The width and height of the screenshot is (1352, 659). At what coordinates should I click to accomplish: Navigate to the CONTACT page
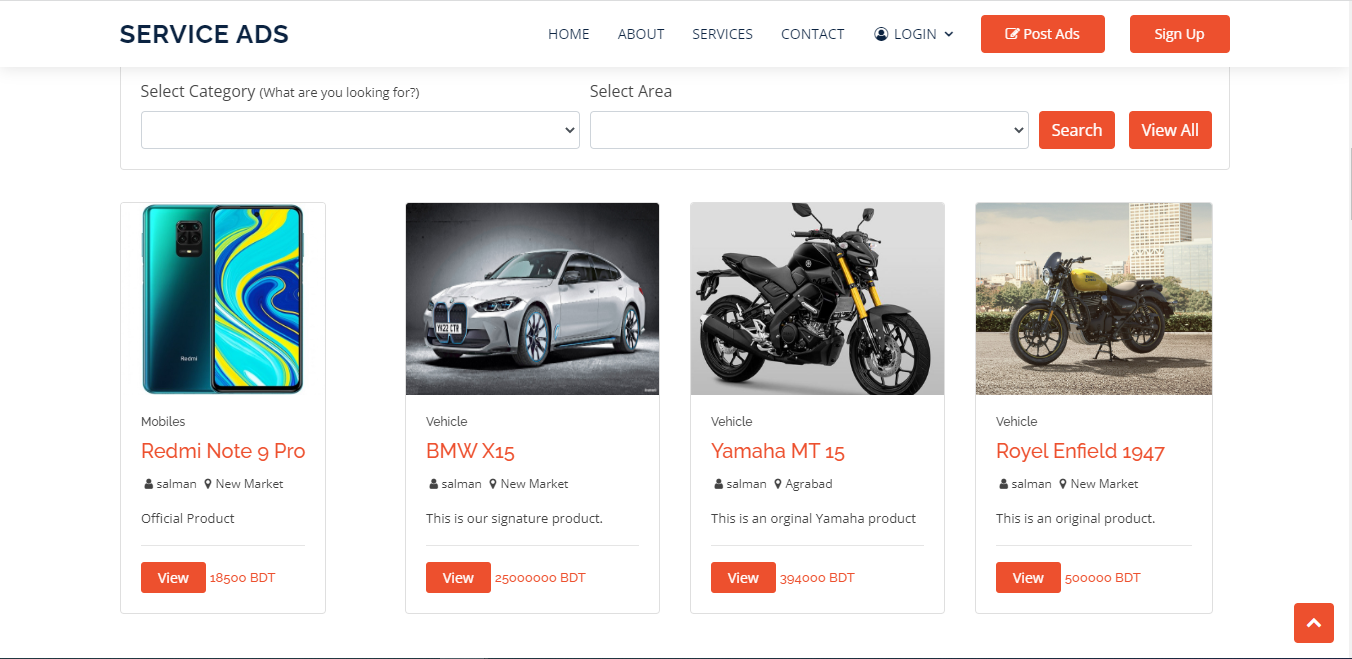pos(813,34)
